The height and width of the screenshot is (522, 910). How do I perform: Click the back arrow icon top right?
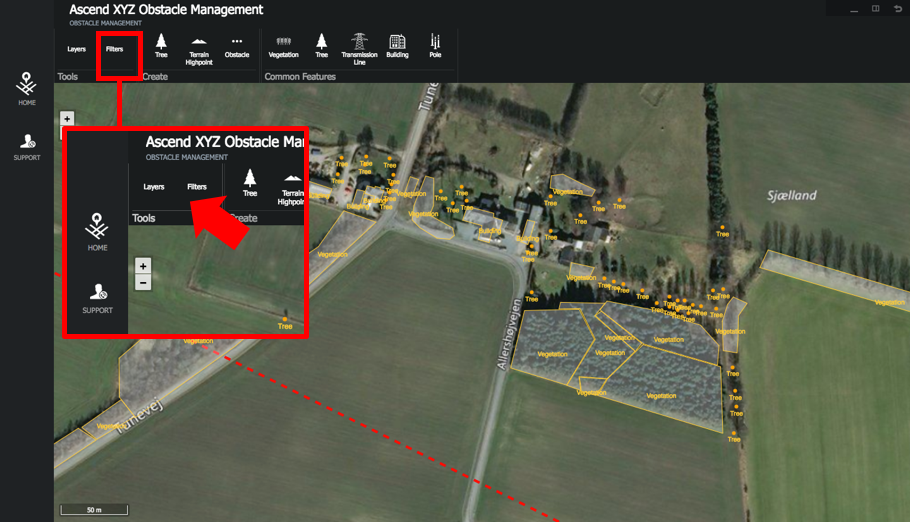tap(898, 9)
